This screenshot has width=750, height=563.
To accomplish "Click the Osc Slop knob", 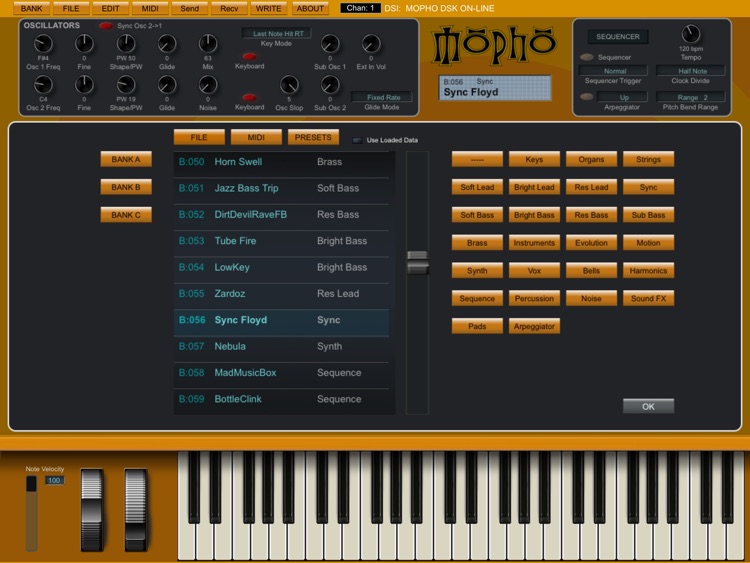I will [289, 85].
